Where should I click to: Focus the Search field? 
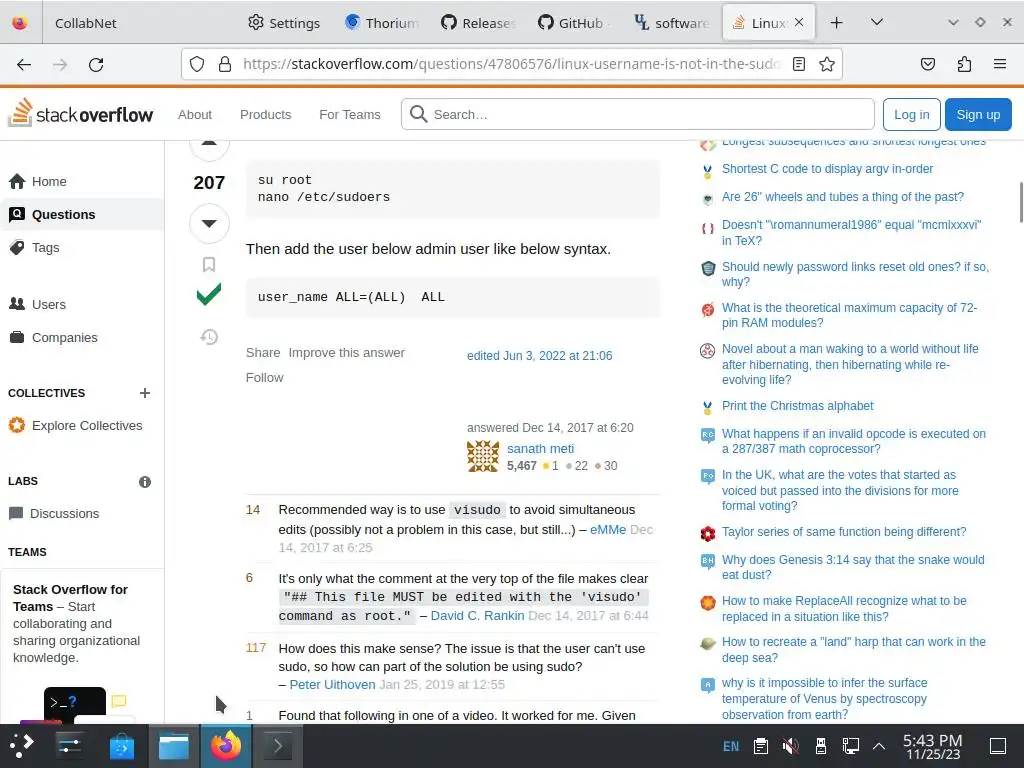[637, 114]
